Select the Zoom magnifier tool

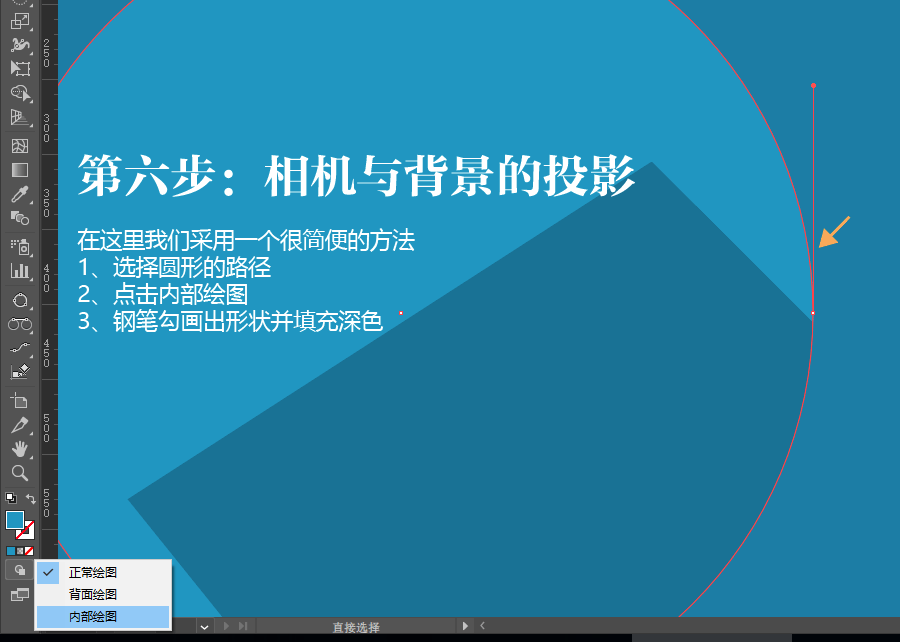click(20, 473)
